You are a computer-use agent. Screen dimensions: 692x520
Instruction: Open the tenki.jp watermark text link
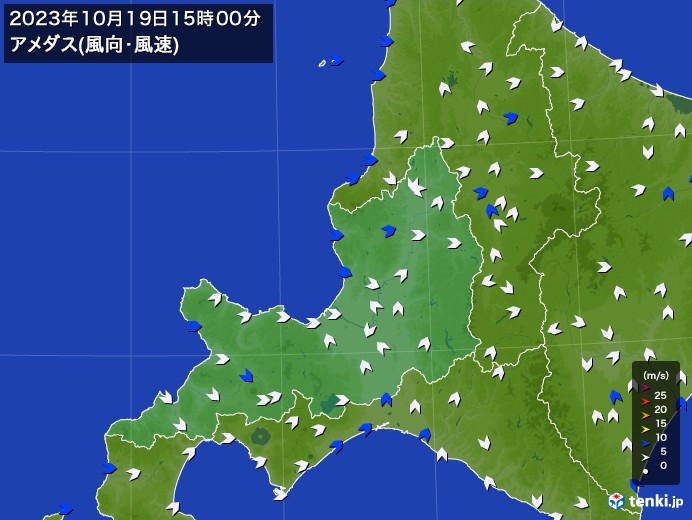[x=656, y=501]
